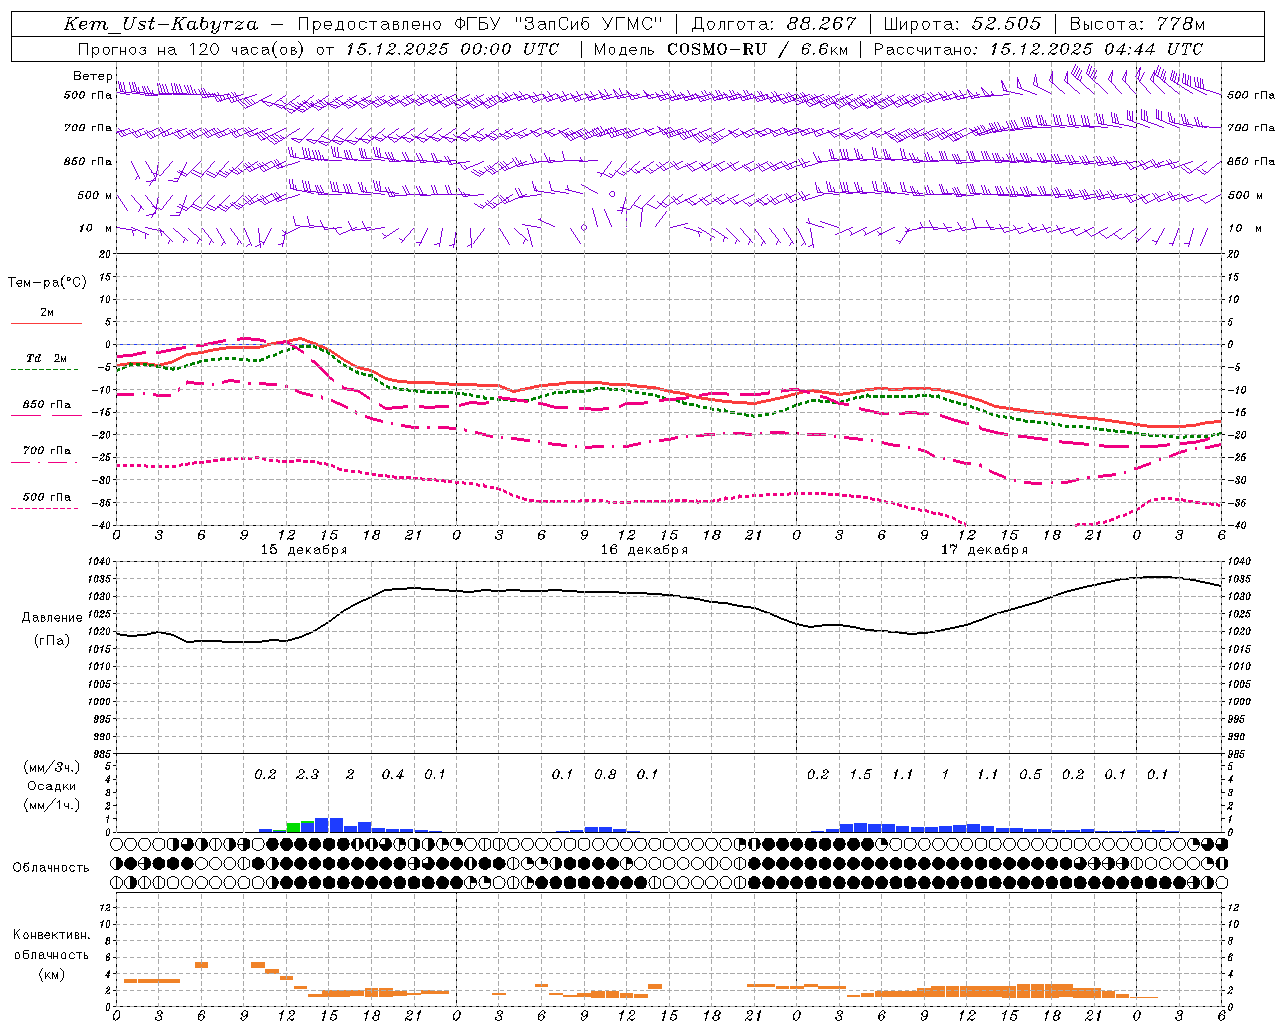Click the 0.5 three-hour precipitation value
Image resolution: width=1280 pixels, height=1024 pixels.
point(1030,775)
